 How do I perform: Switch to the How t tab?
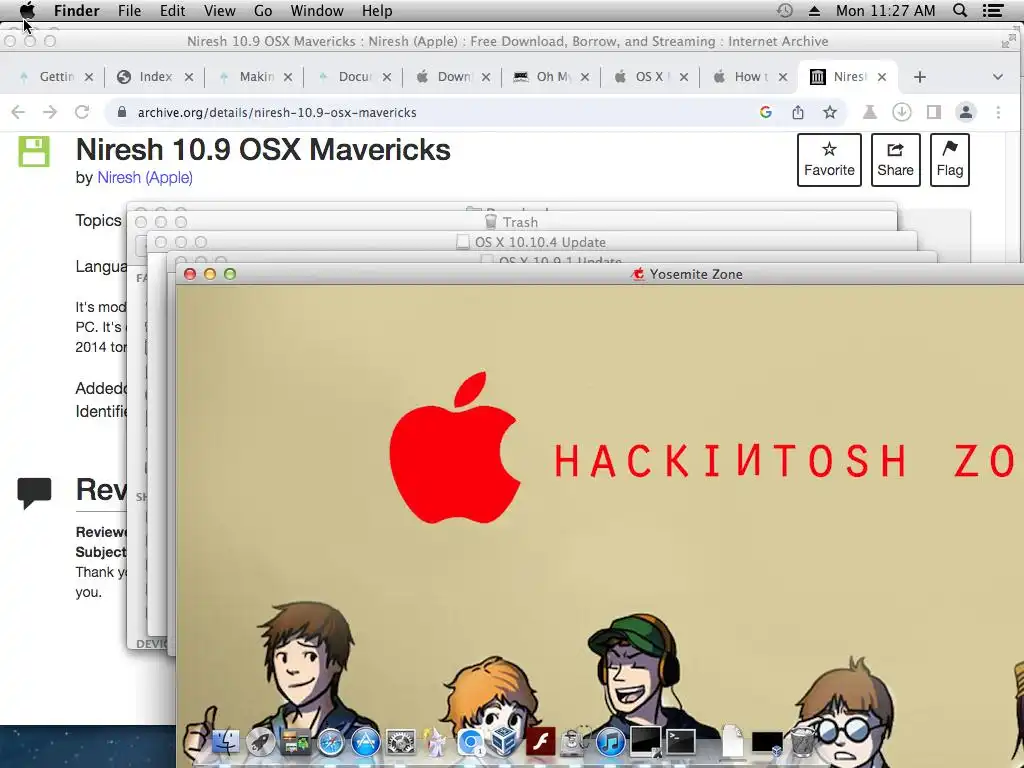coord(750,77)
